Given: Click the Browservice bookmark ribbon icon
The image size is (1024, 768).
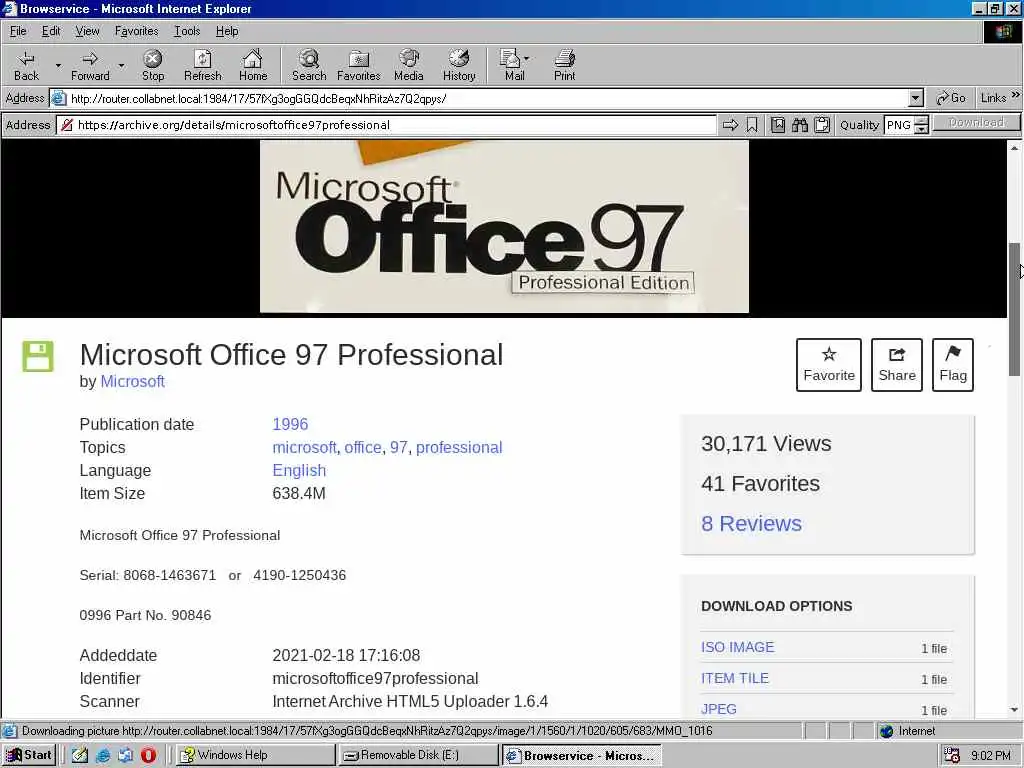Looking at the screenshot, I should tap(752, 125).
